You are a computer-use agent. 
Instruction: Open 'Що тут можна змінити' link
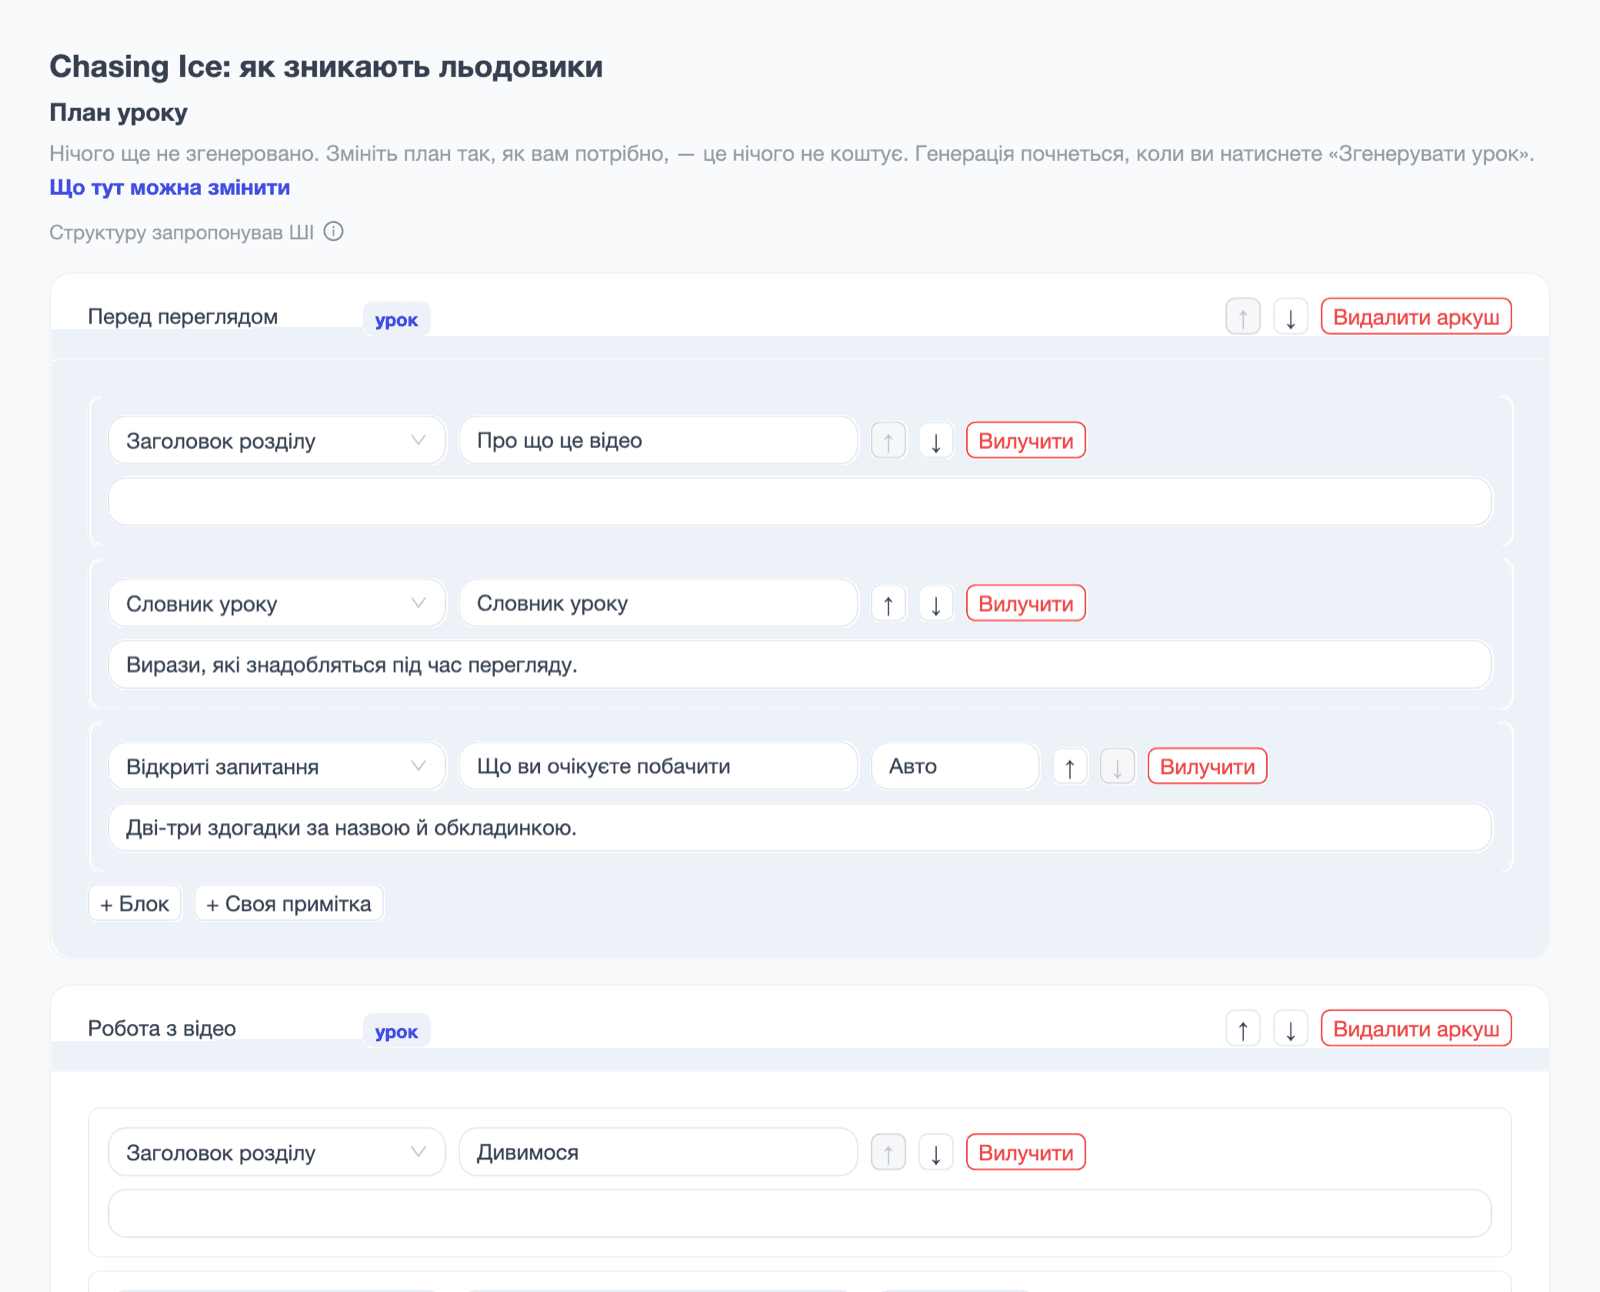tap(170, 188)
